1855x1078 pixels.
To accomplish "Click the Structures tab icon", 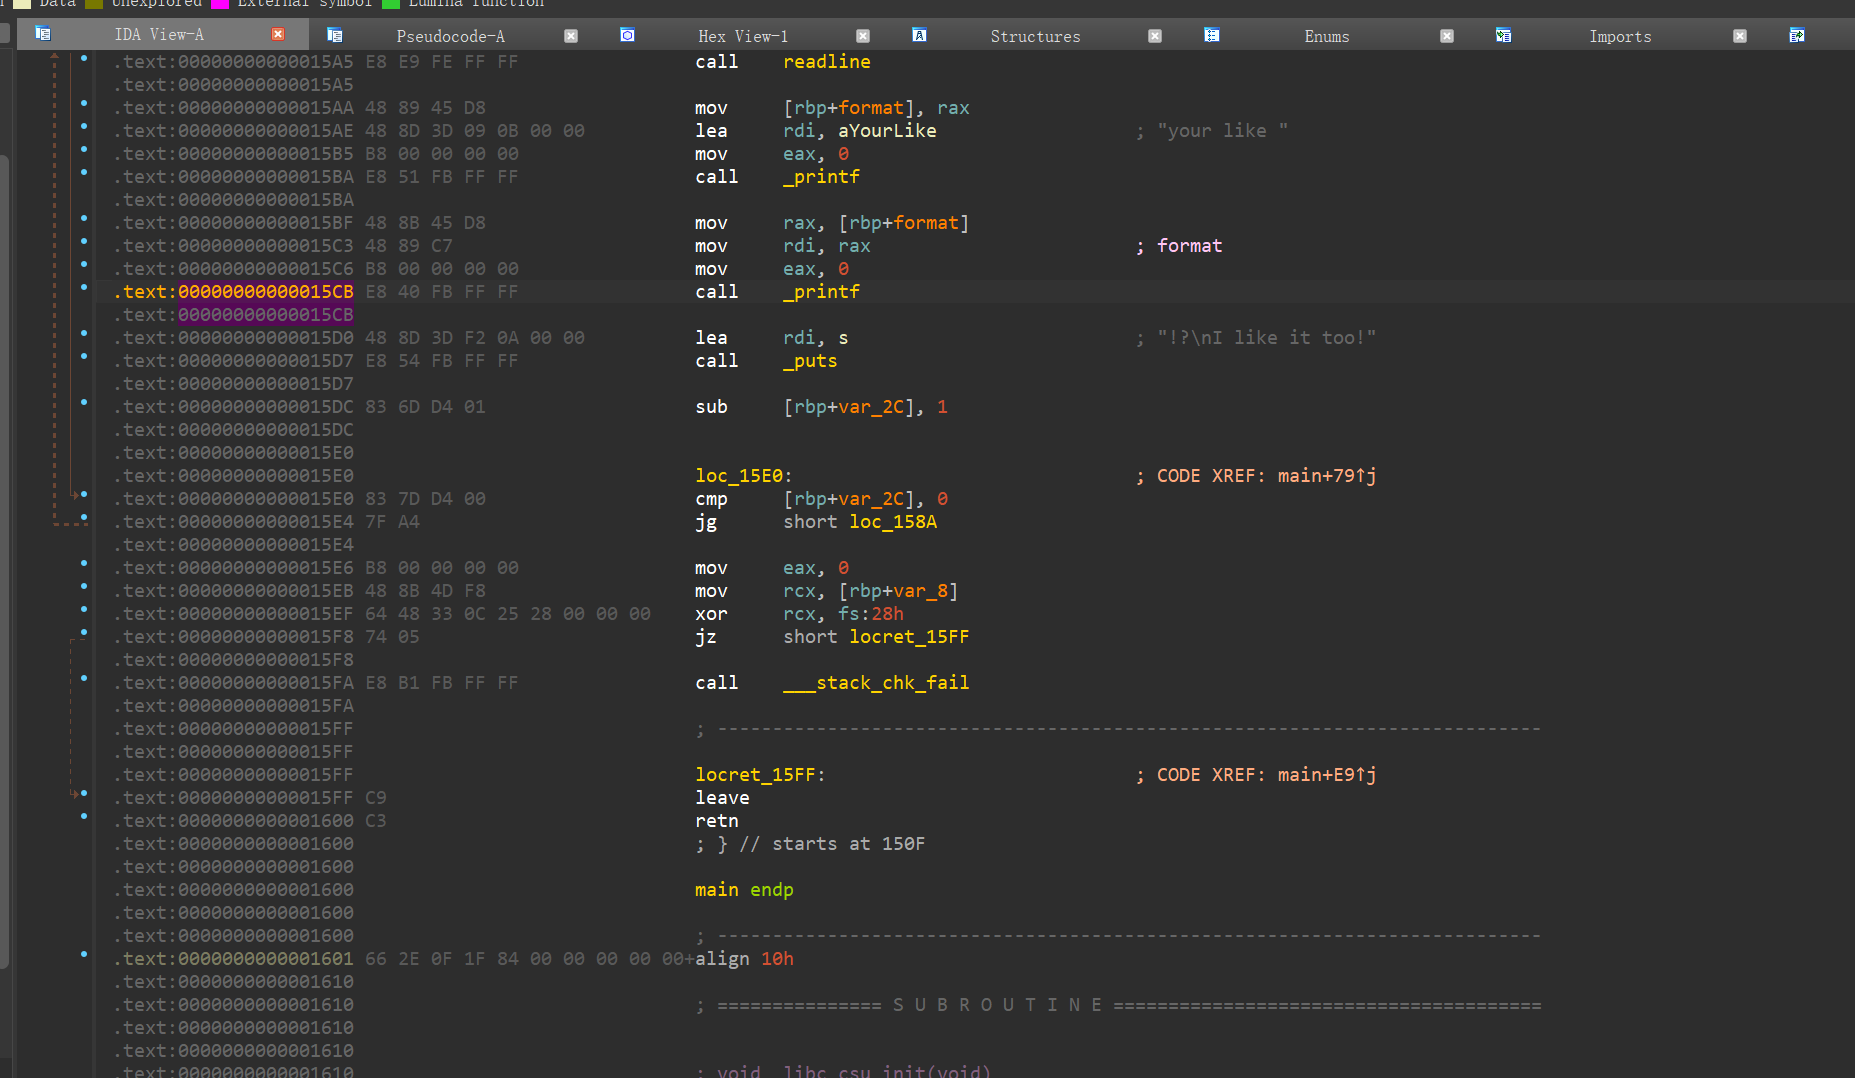I will tap(919, 35).
